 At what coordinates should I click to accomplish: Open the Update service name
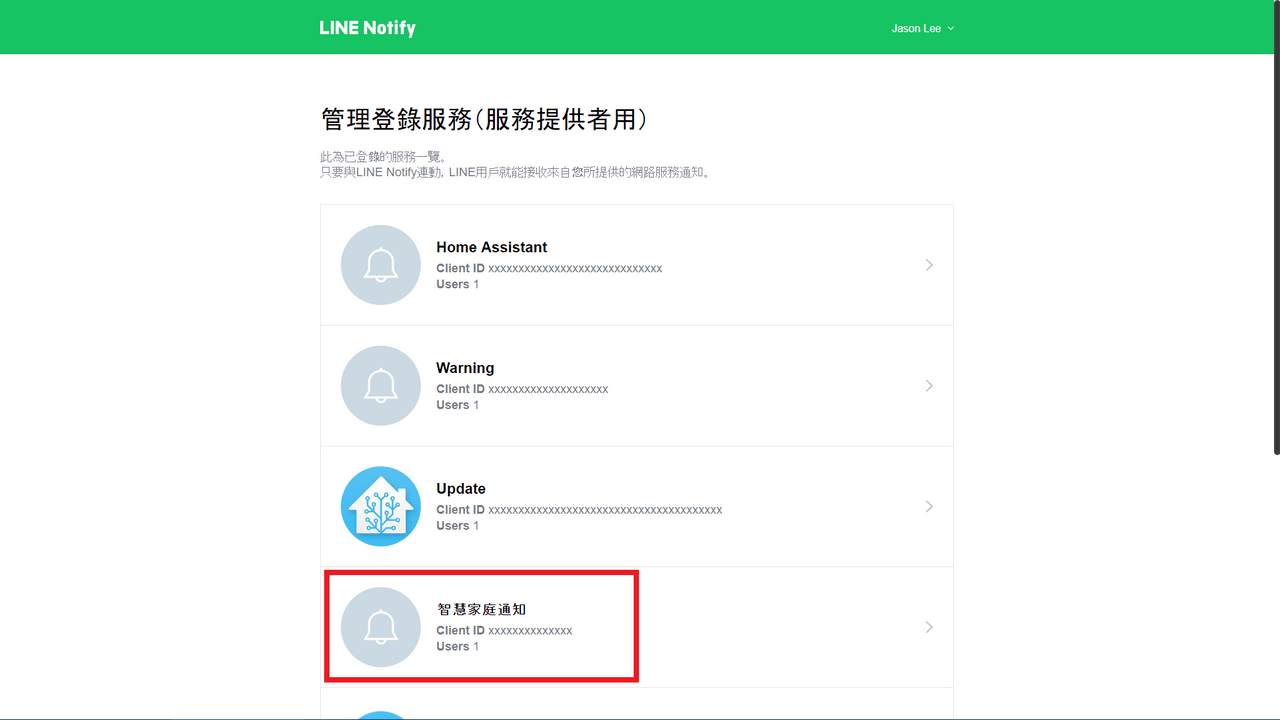tap(461, 489)
